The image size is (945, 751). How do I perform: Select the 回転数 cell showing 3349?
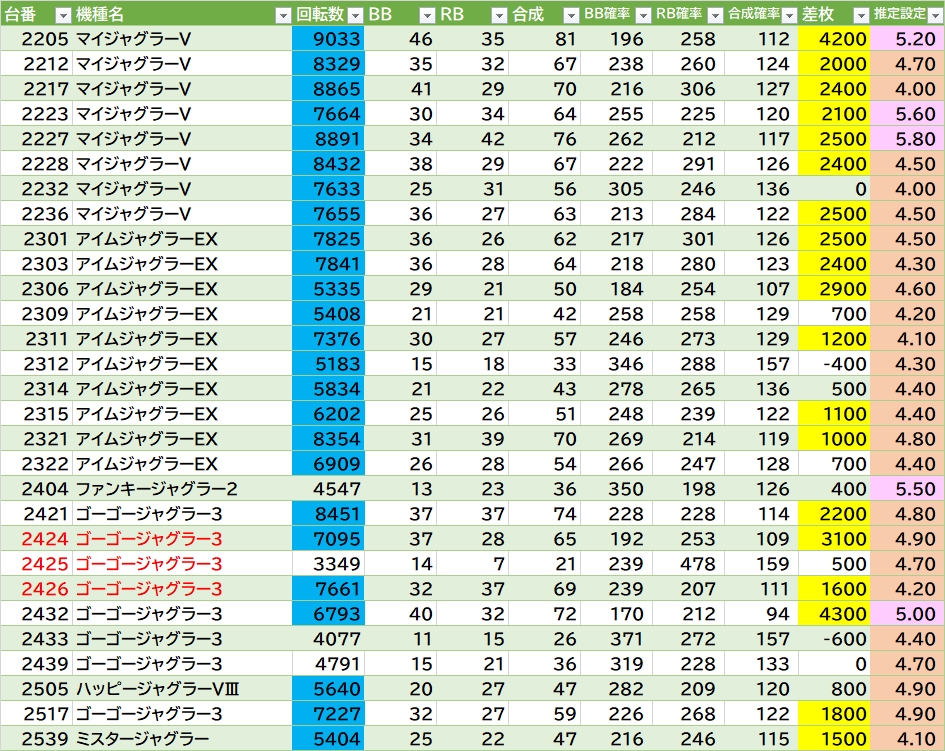pos(328,564)
